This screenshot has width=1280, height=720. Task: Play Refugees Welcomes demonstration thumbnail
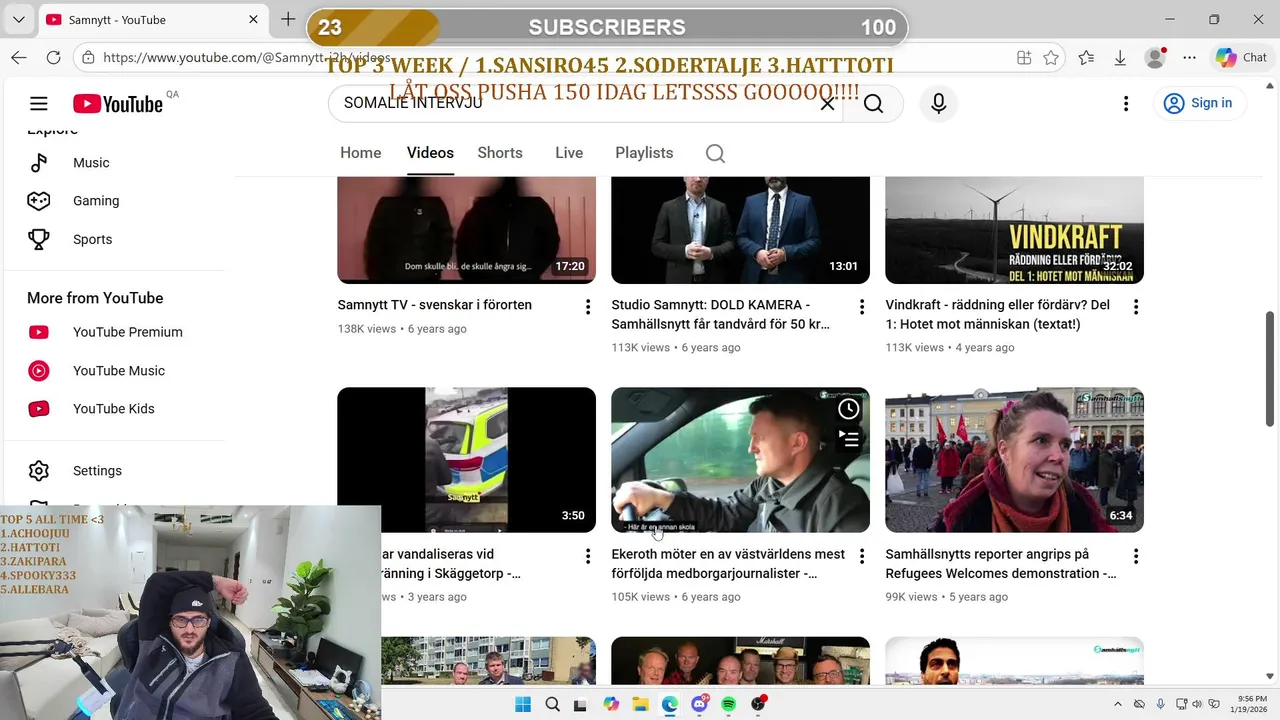(1014, 460)
